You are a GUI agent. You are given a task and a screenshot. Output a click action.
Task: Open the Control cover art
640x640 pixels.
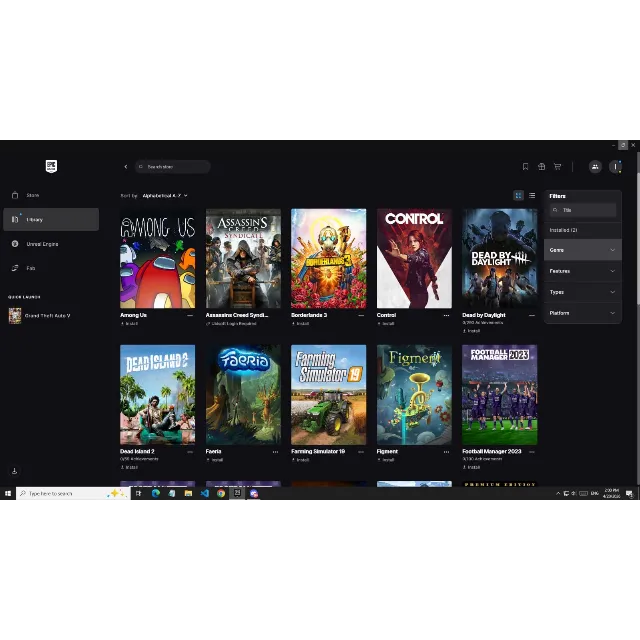[x=414, y=258]
